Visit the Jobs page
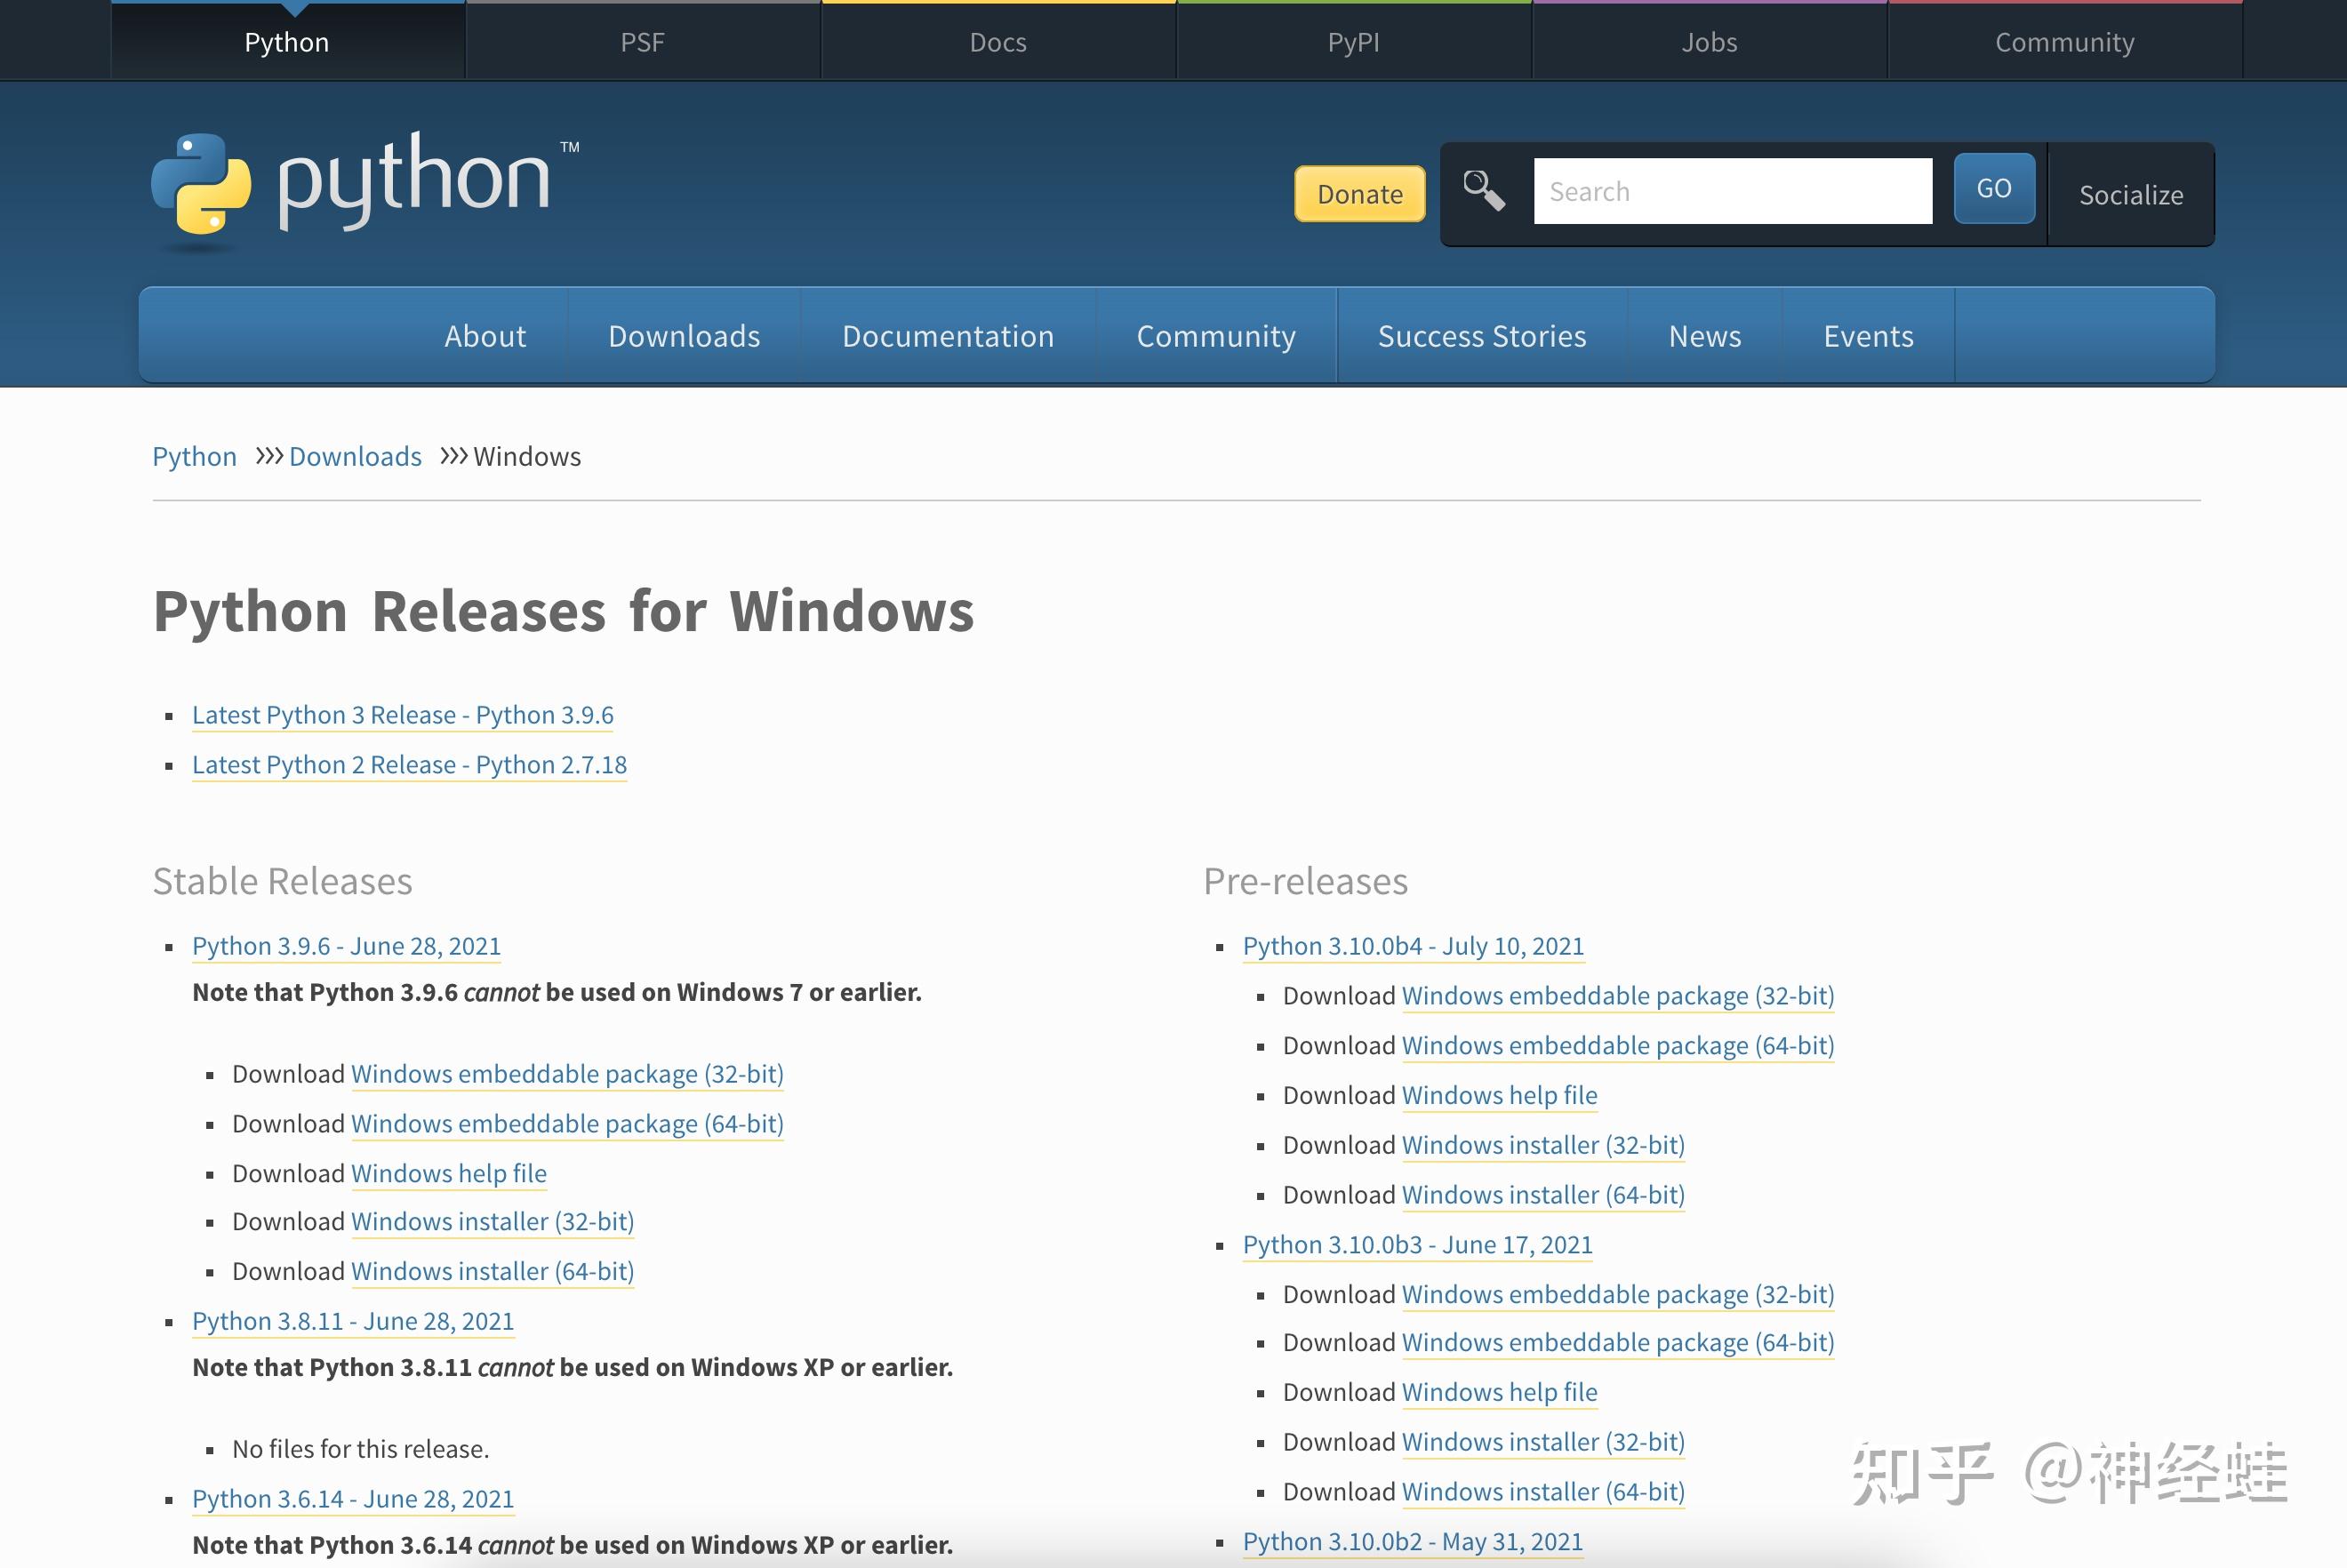Image resolution: width=2347 pixels, height=1568 pixels. pyautogui.click(x=1709, y=41)
